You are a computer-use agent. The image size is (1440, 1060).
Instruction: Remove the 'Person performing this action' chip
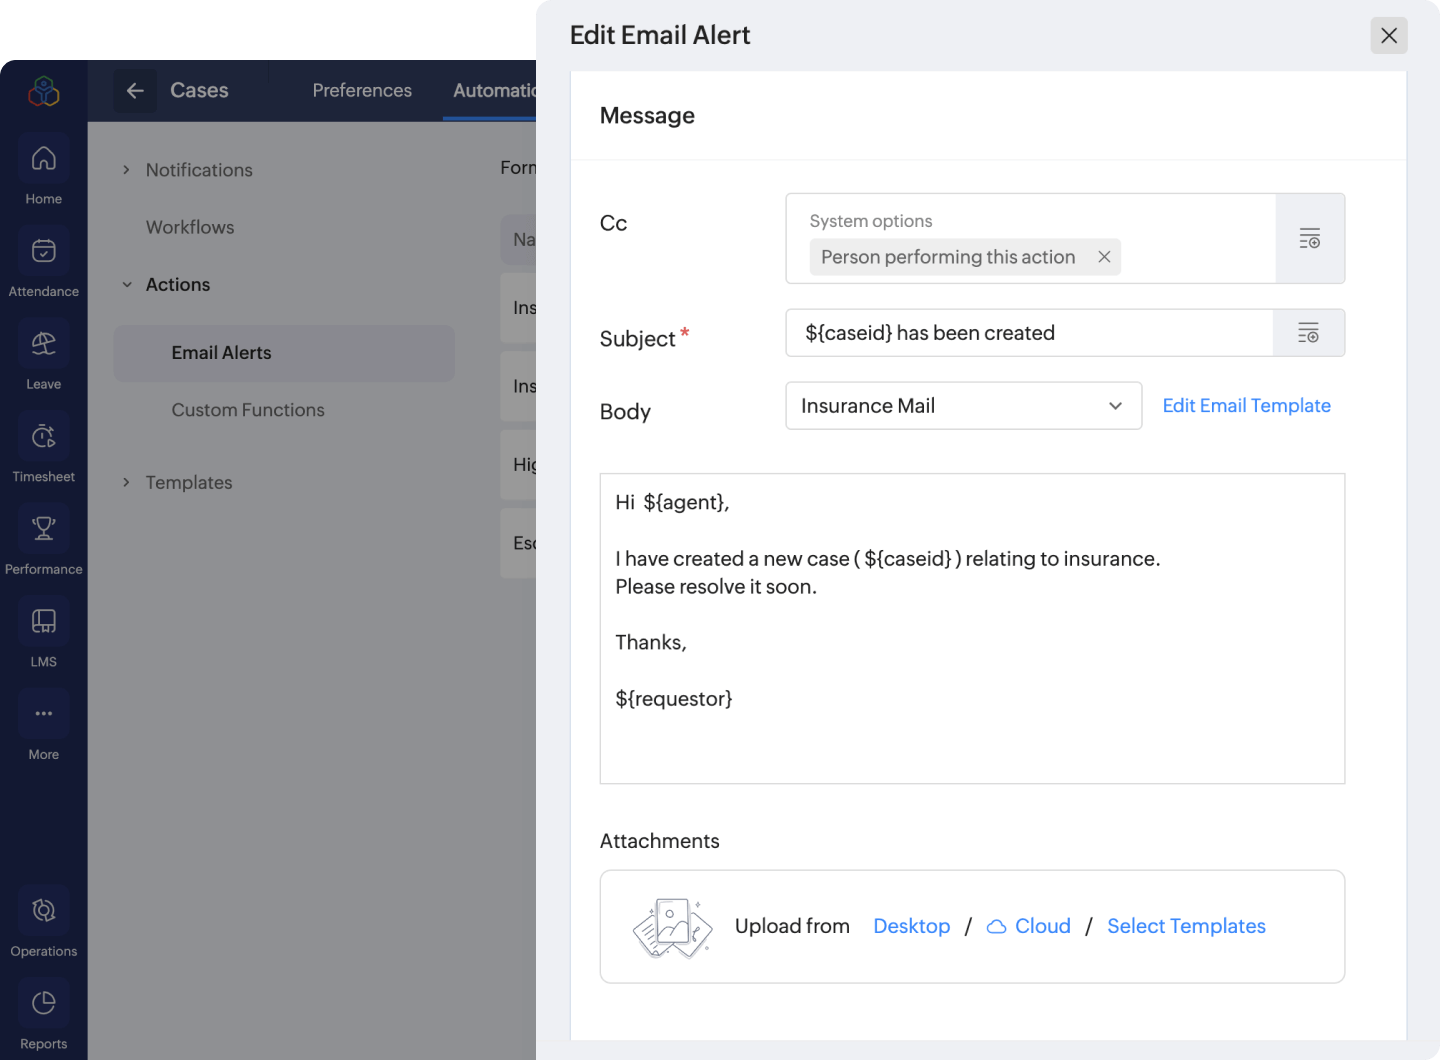(1104, 257)
